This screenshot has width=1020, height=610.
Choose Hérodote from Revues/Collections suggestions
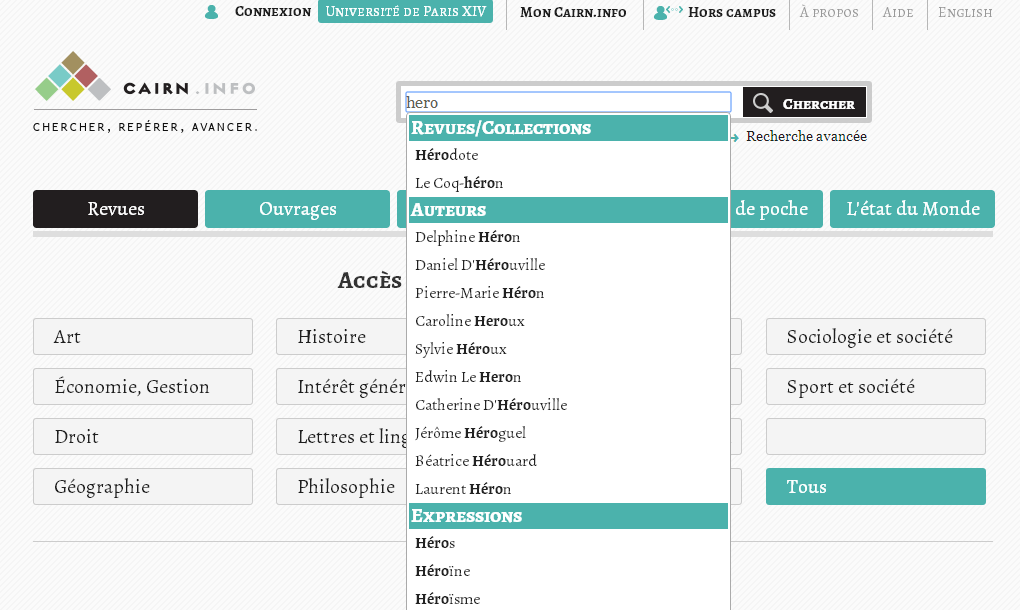coord(568,155)
